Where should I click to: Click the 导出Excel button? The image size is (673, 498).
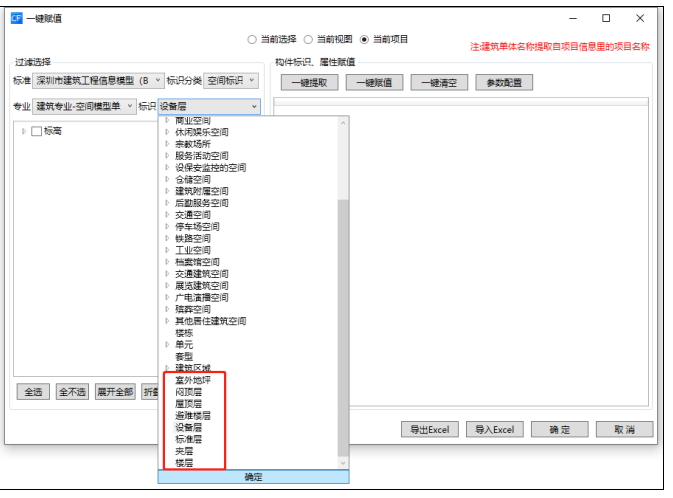click(x=430, y=429)
